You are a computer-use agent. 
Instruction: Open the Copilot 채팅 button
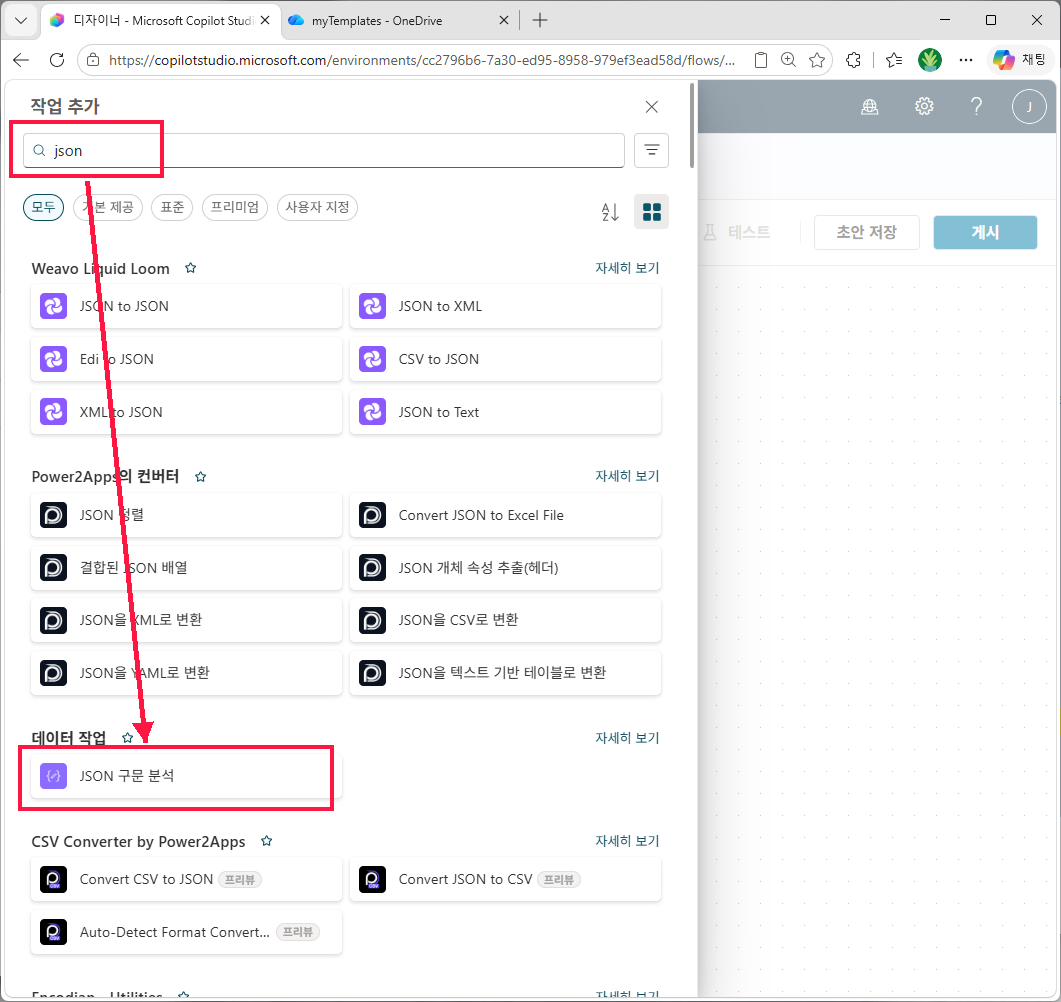point(1020,60)
